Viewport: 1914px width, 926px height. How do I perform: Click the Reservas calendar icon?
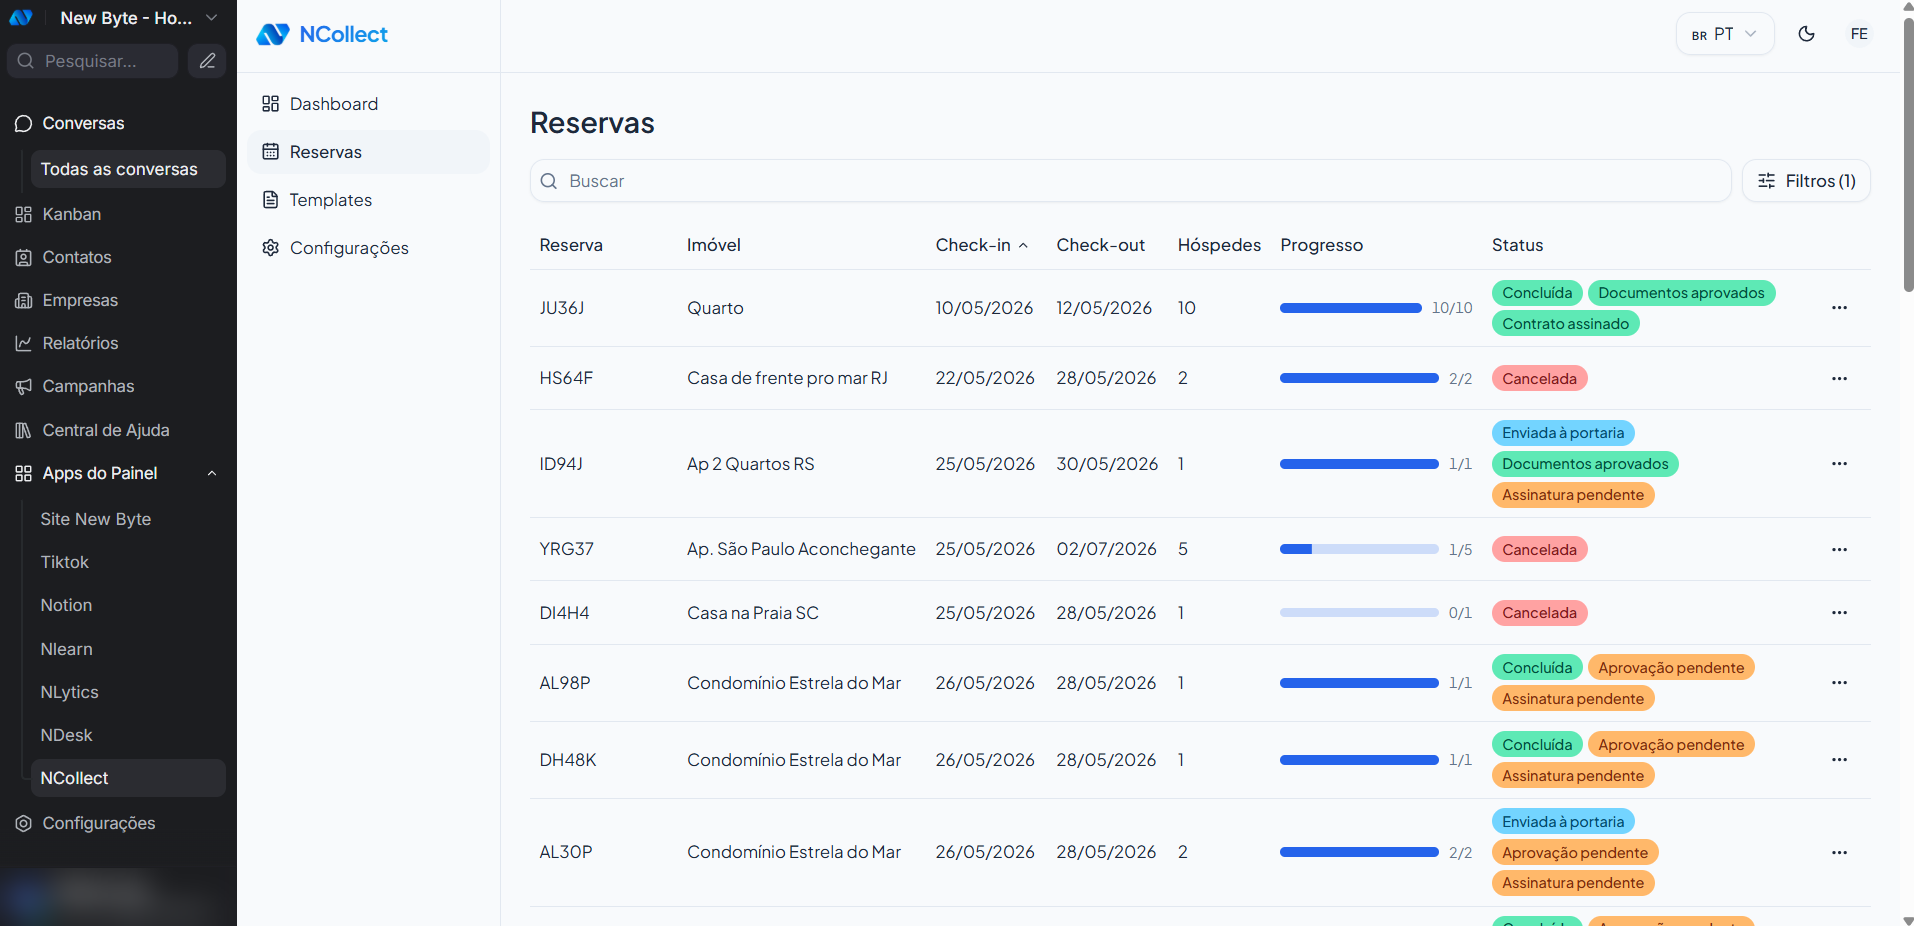pyautogui.click(x=270, y=152)
